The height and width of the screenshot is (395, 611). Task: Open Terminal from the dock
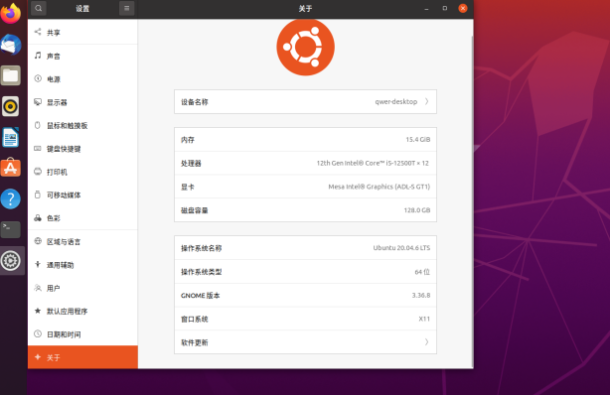pos(11,229)
